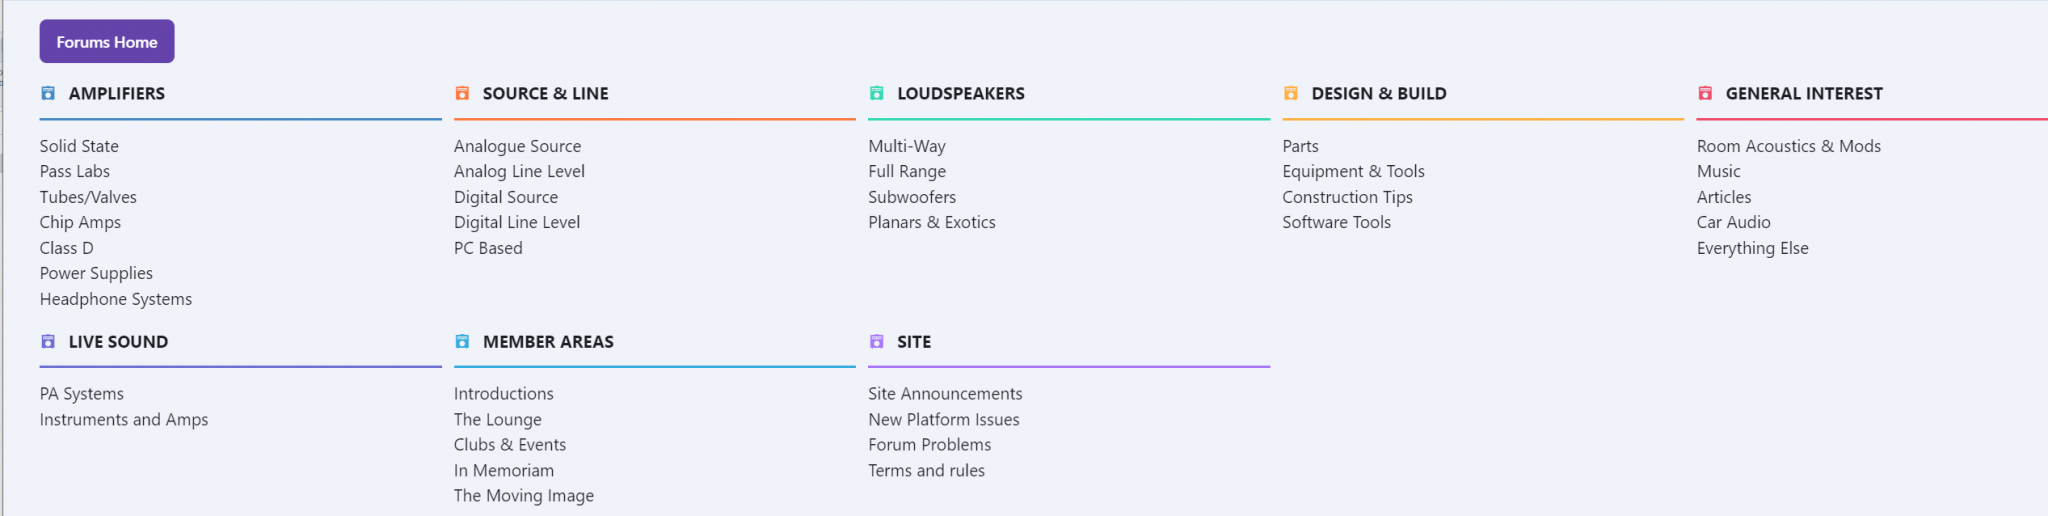Click the green Loudspeakers category icon

pos(876,93)
